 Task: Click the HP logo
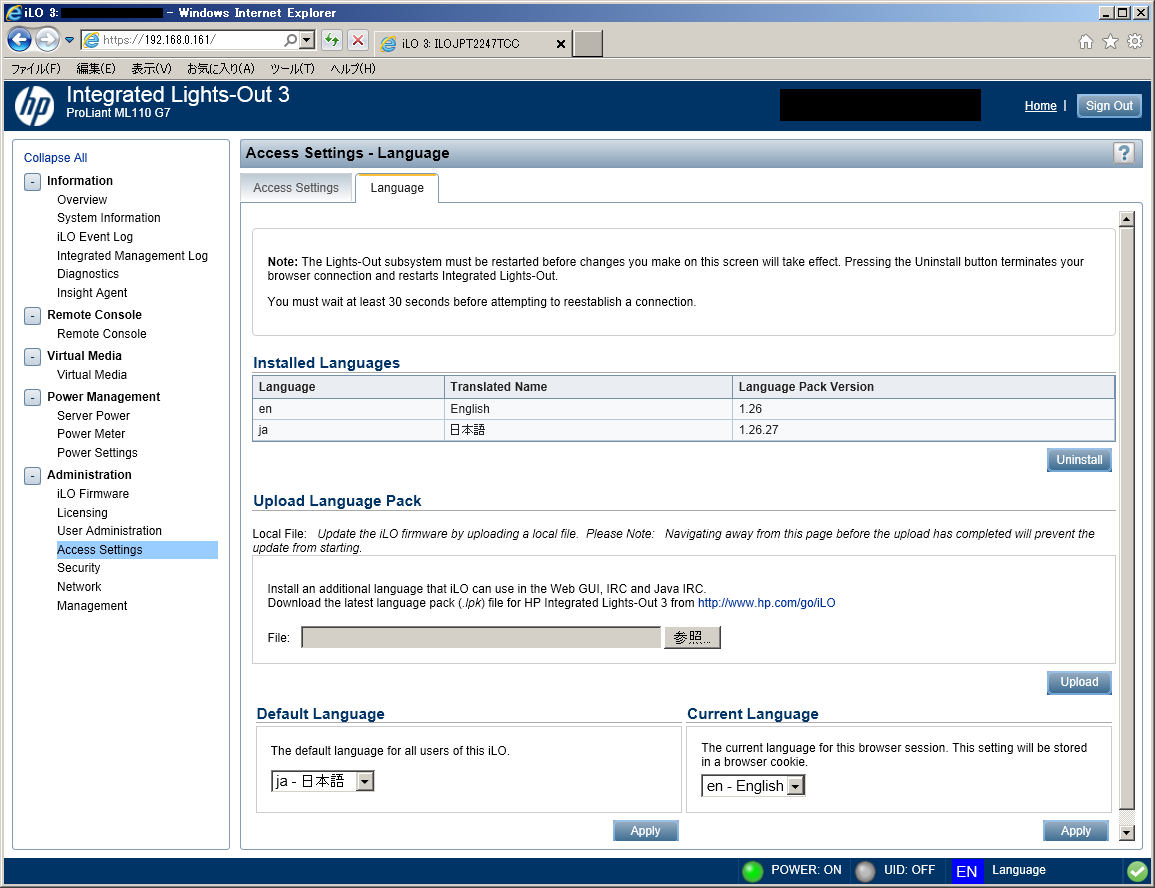click(35, 105)
